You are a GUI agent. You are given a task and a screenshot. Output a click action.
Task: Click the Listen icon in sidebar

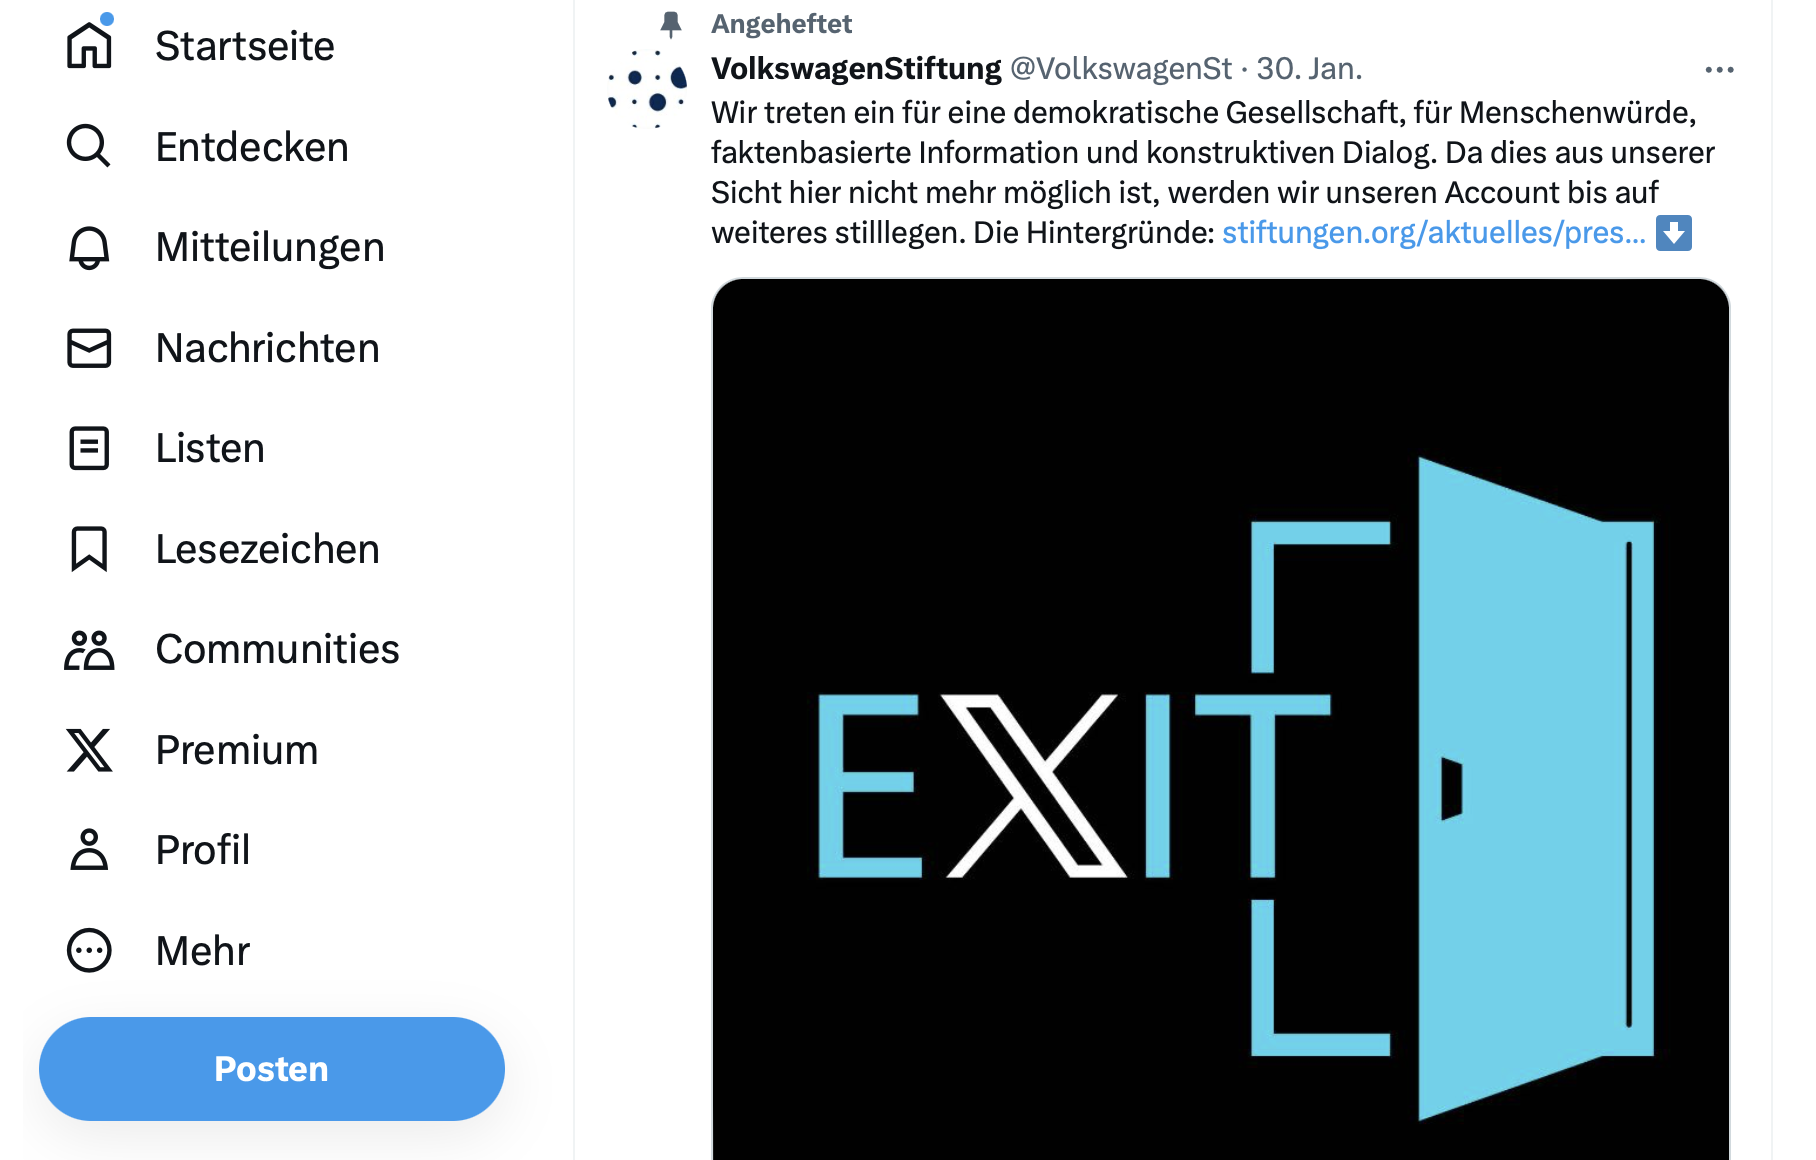(x=89, y=448)
